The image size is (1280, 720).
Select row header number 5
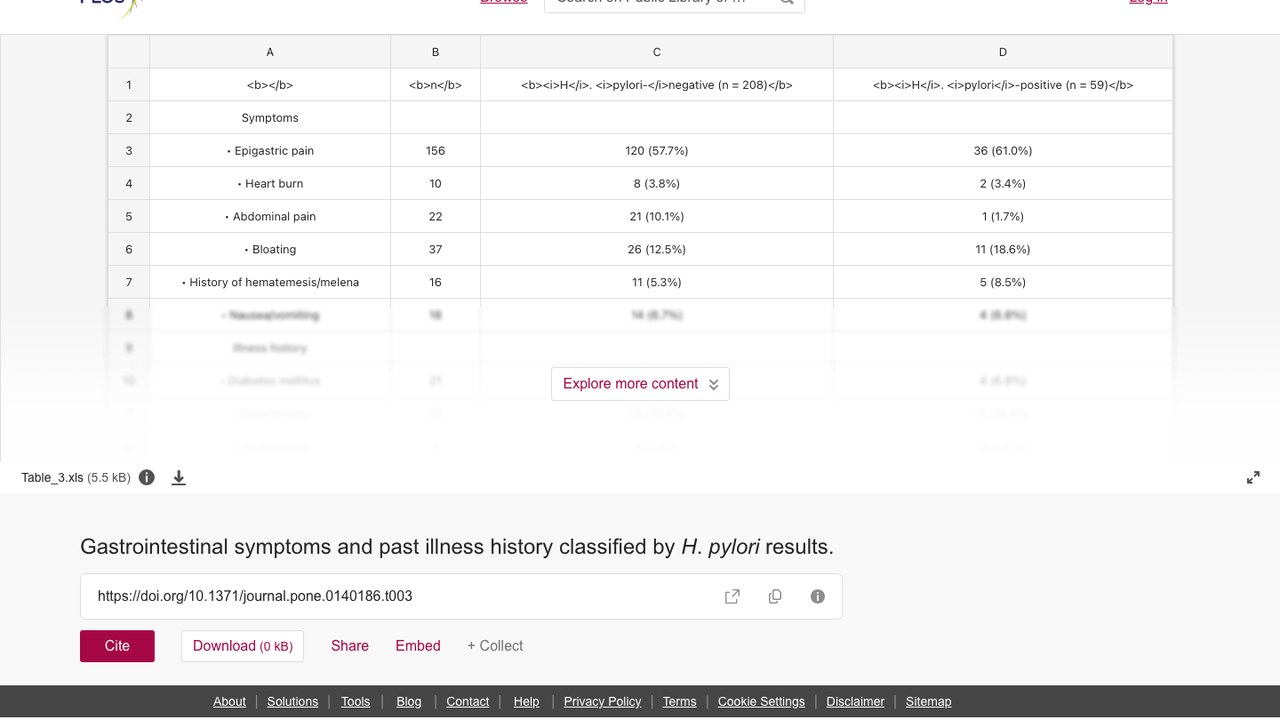[x=129, y=217]
